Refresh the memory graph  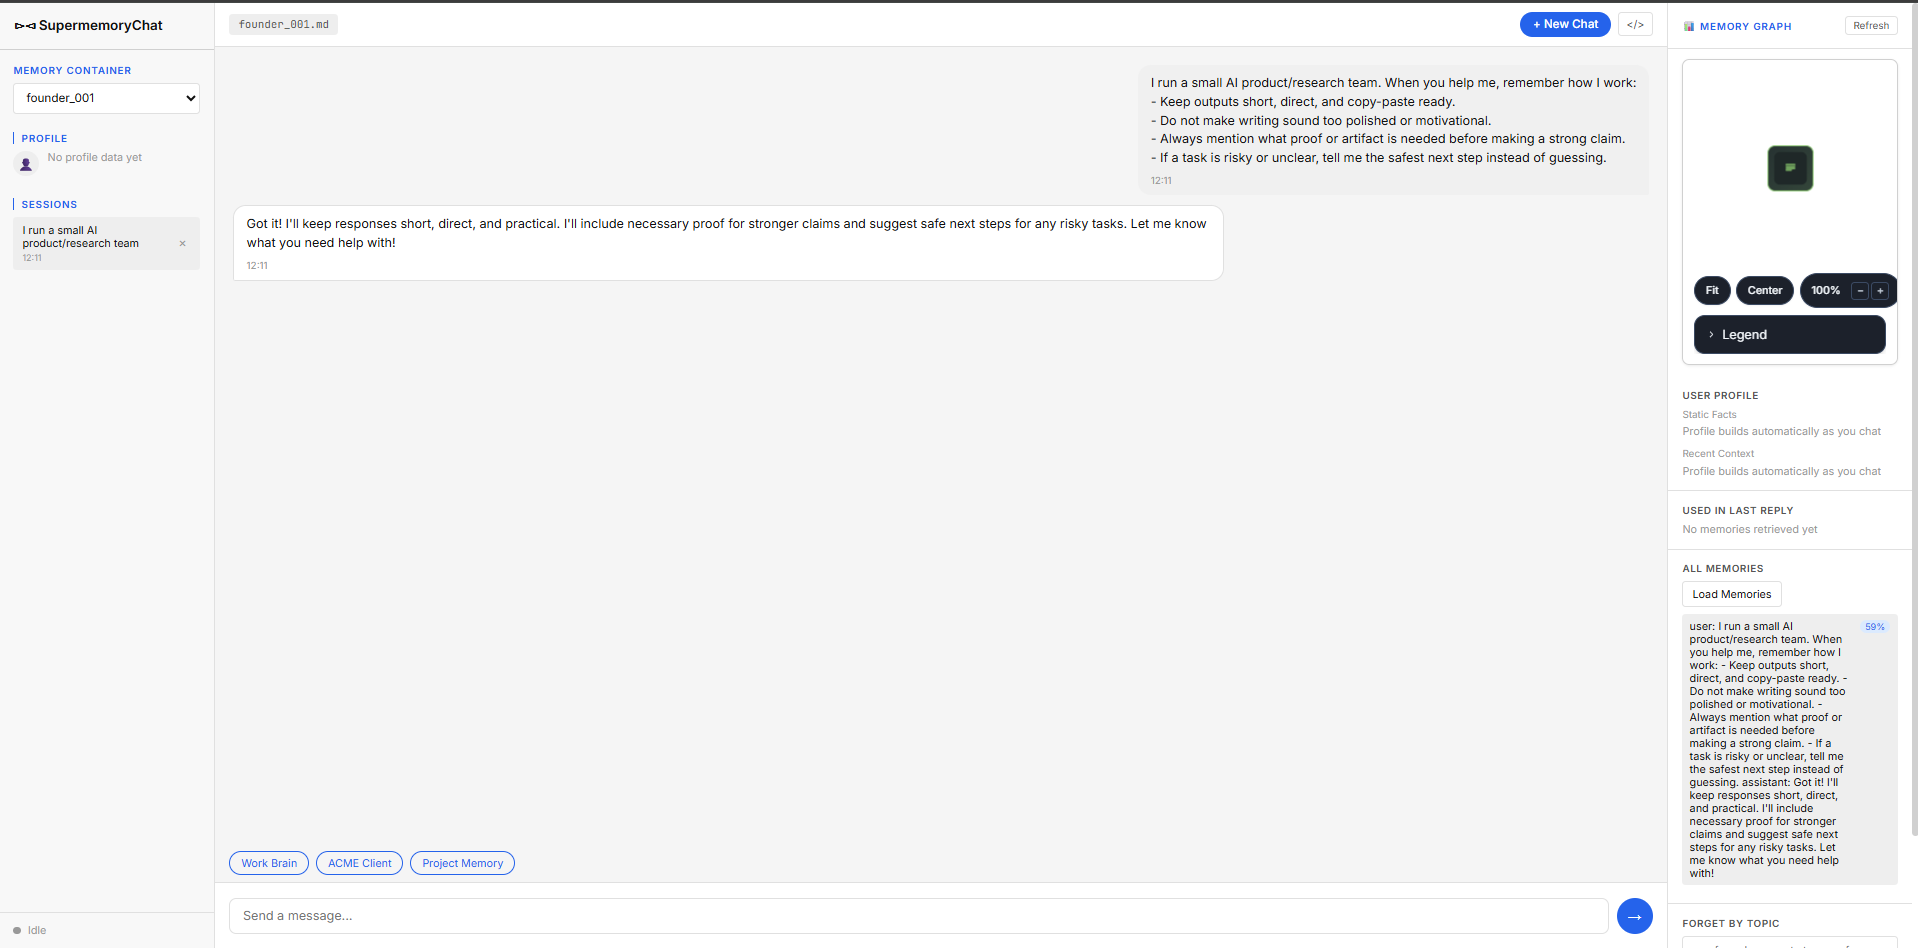click(1870, 26)
